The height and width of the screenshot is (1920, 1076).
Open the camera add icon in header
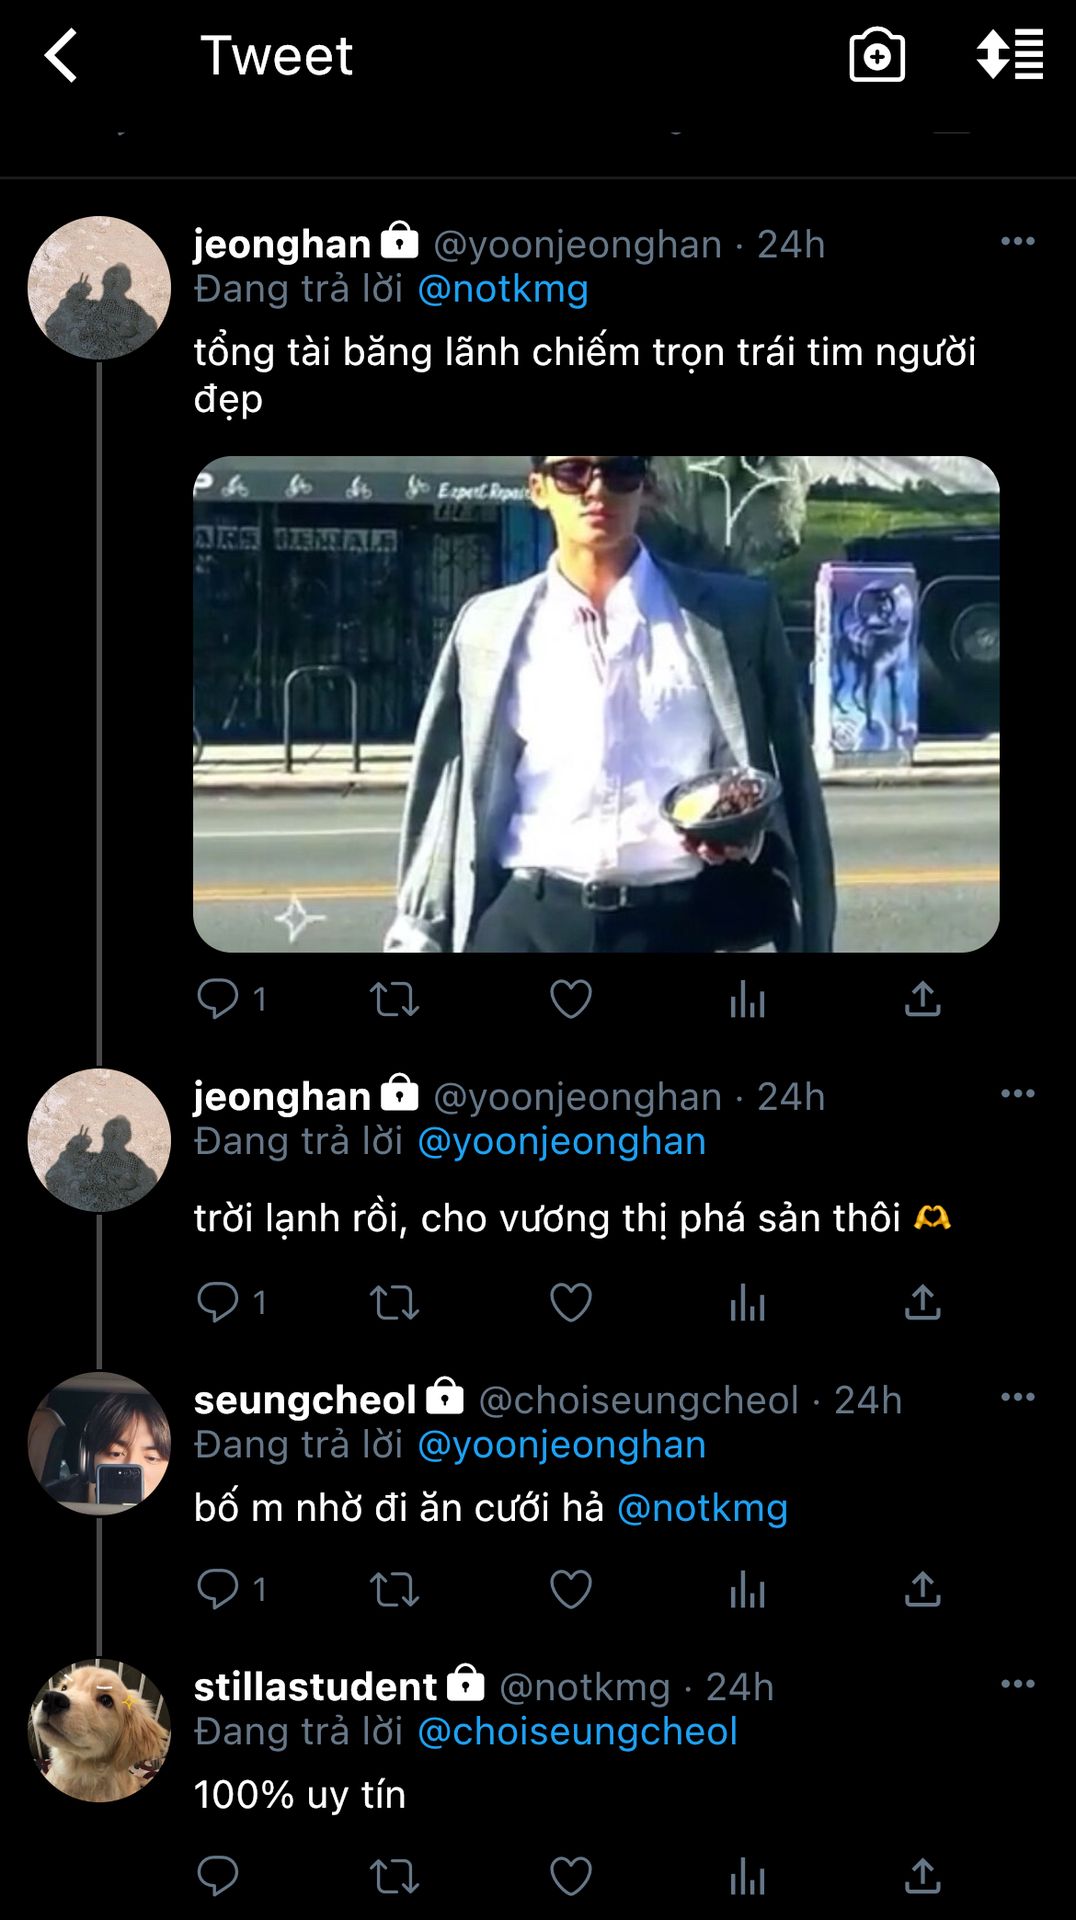click(877, 55)
